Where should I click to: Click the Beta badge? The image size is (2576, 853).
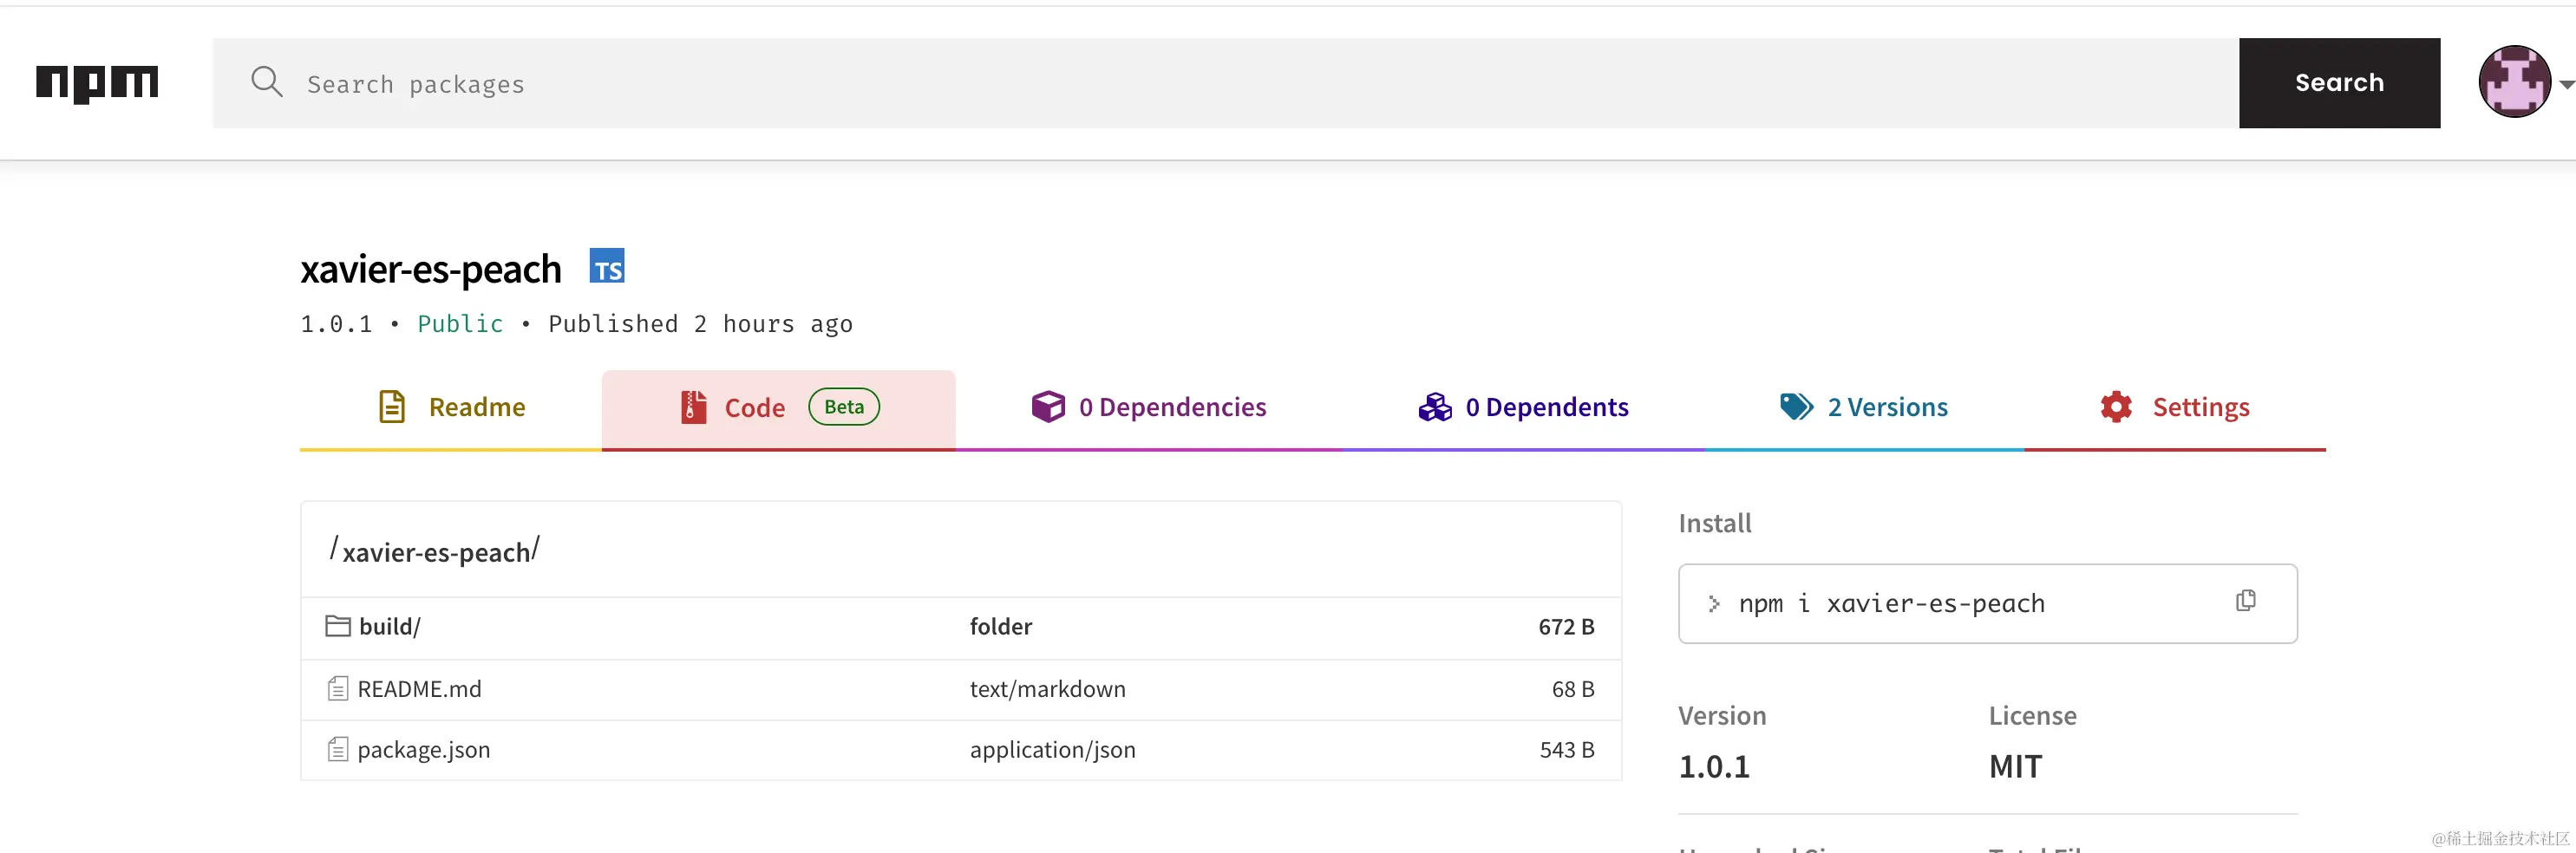[844, 407]
